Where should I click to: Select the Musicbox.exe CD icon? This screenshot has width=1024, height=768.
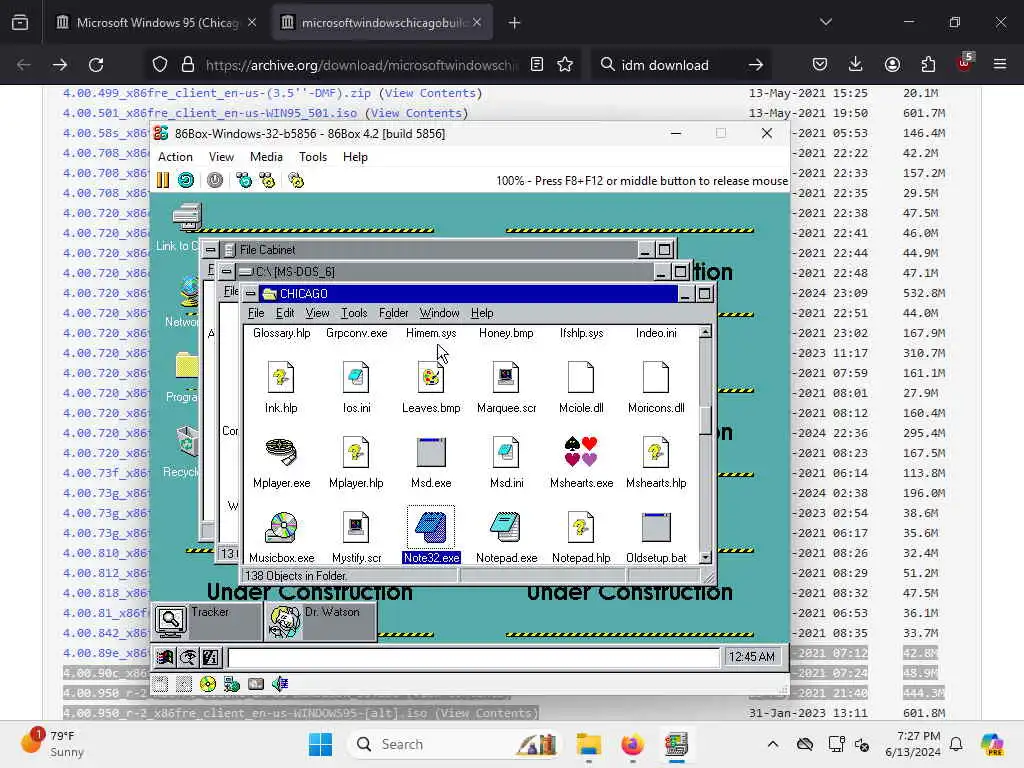281,527
